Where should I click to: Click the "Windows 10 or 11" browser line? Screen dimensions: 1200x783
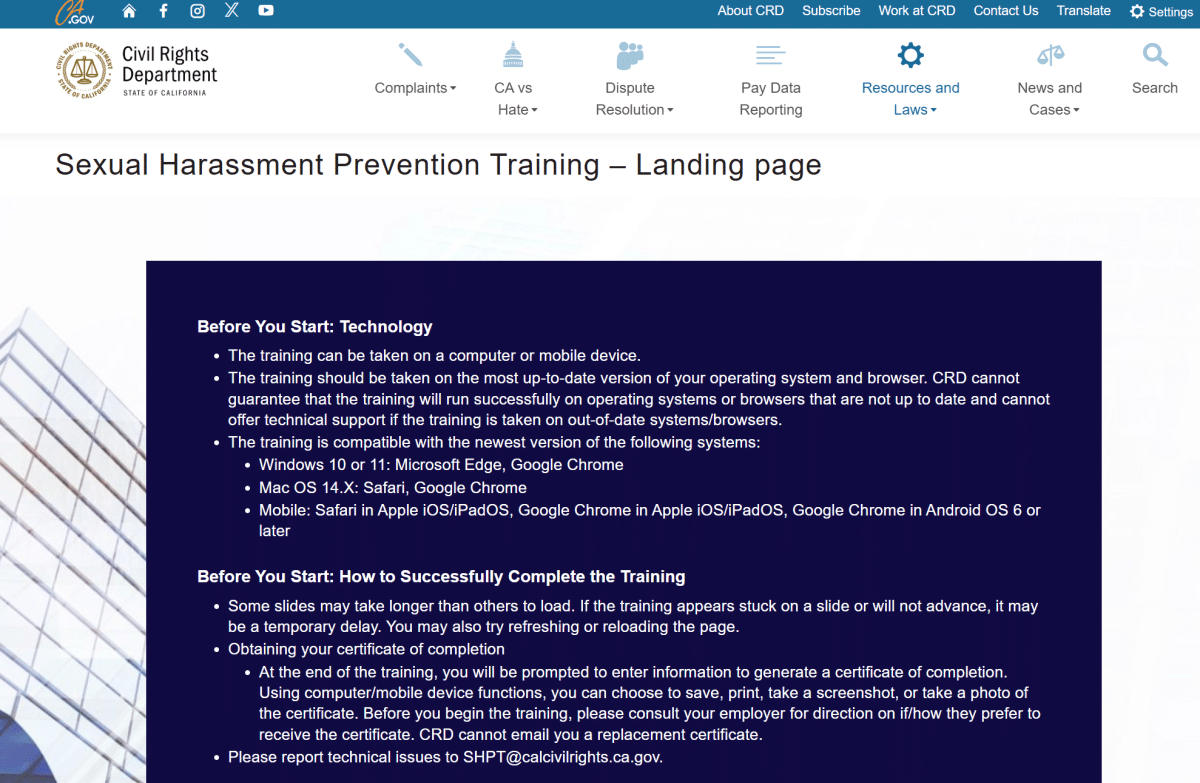click(441, 465)
